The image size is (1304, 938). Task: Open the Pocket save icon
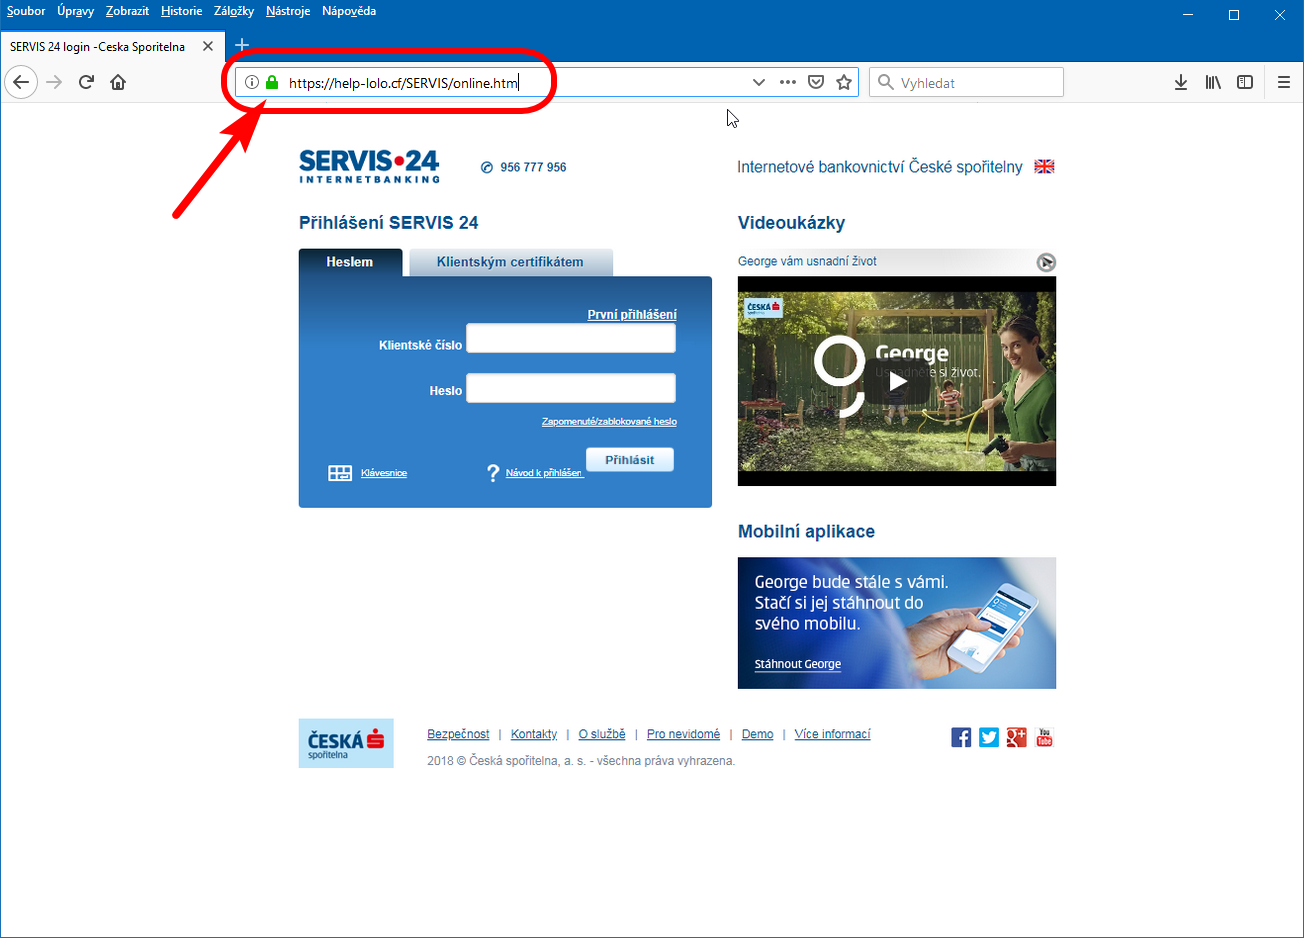click(x=816, y=82)
